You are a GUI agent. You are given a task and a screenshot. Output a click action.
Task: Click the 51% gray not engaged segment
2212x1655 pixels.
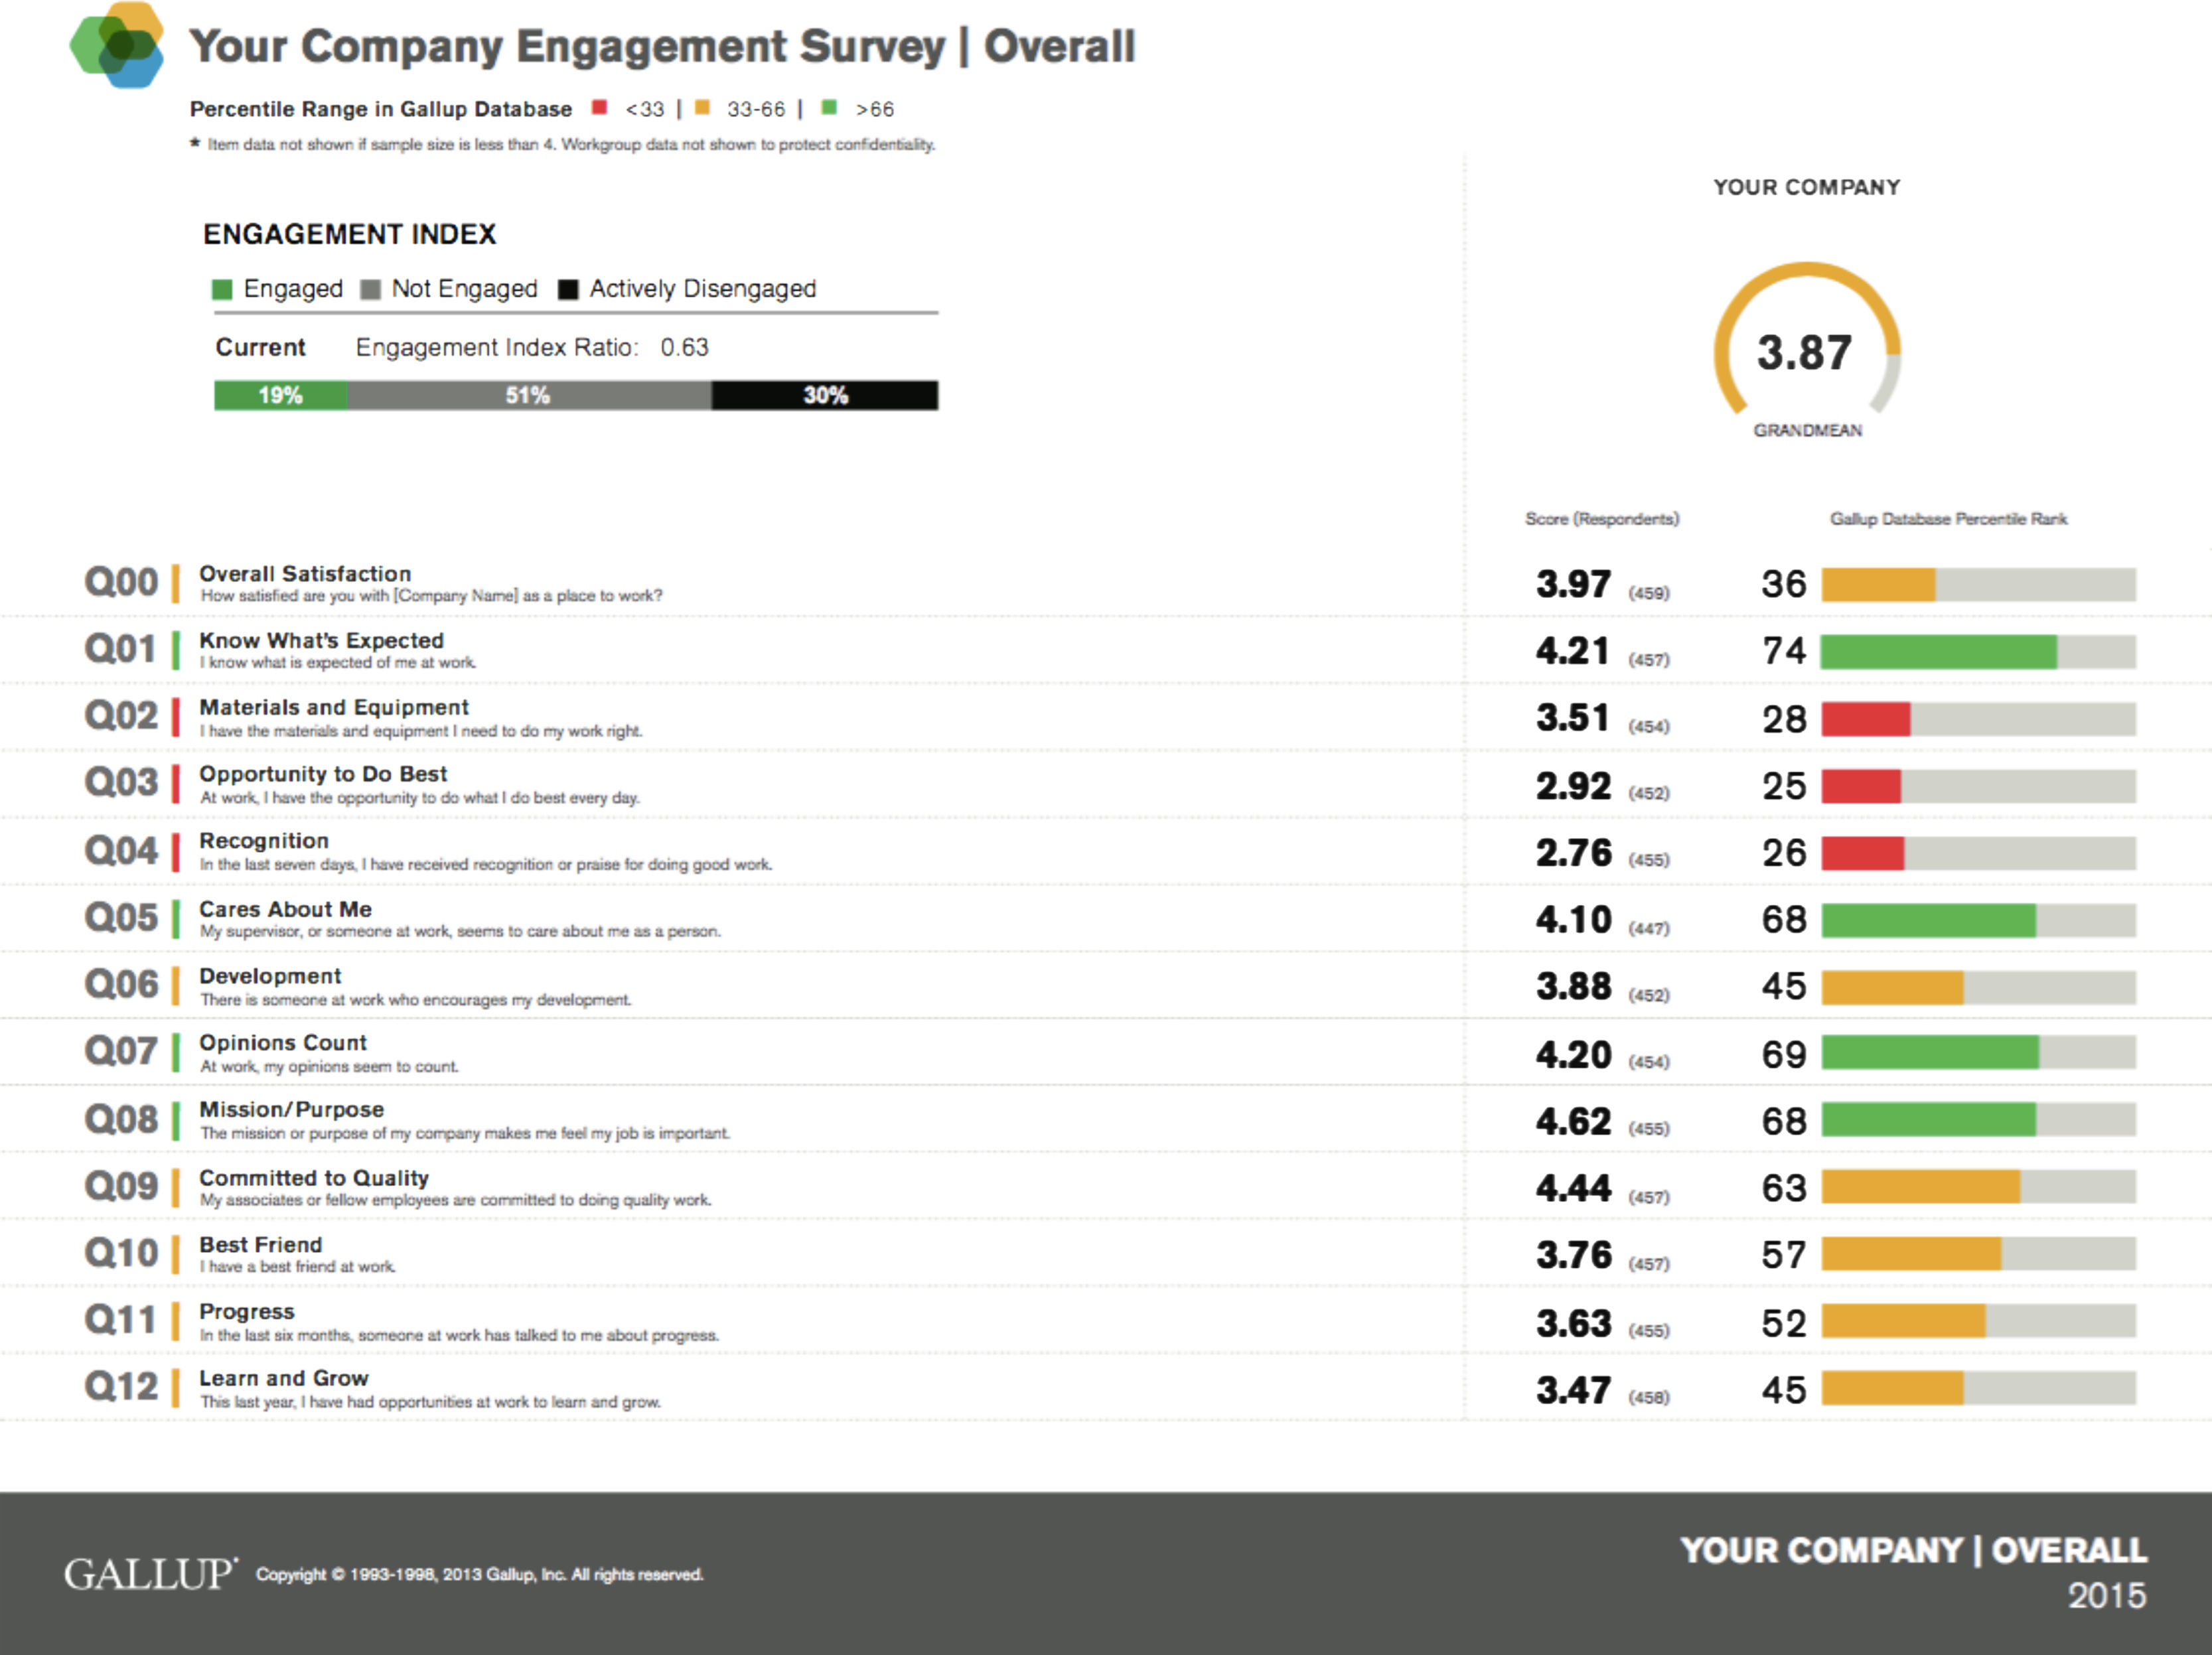[528, 395]
